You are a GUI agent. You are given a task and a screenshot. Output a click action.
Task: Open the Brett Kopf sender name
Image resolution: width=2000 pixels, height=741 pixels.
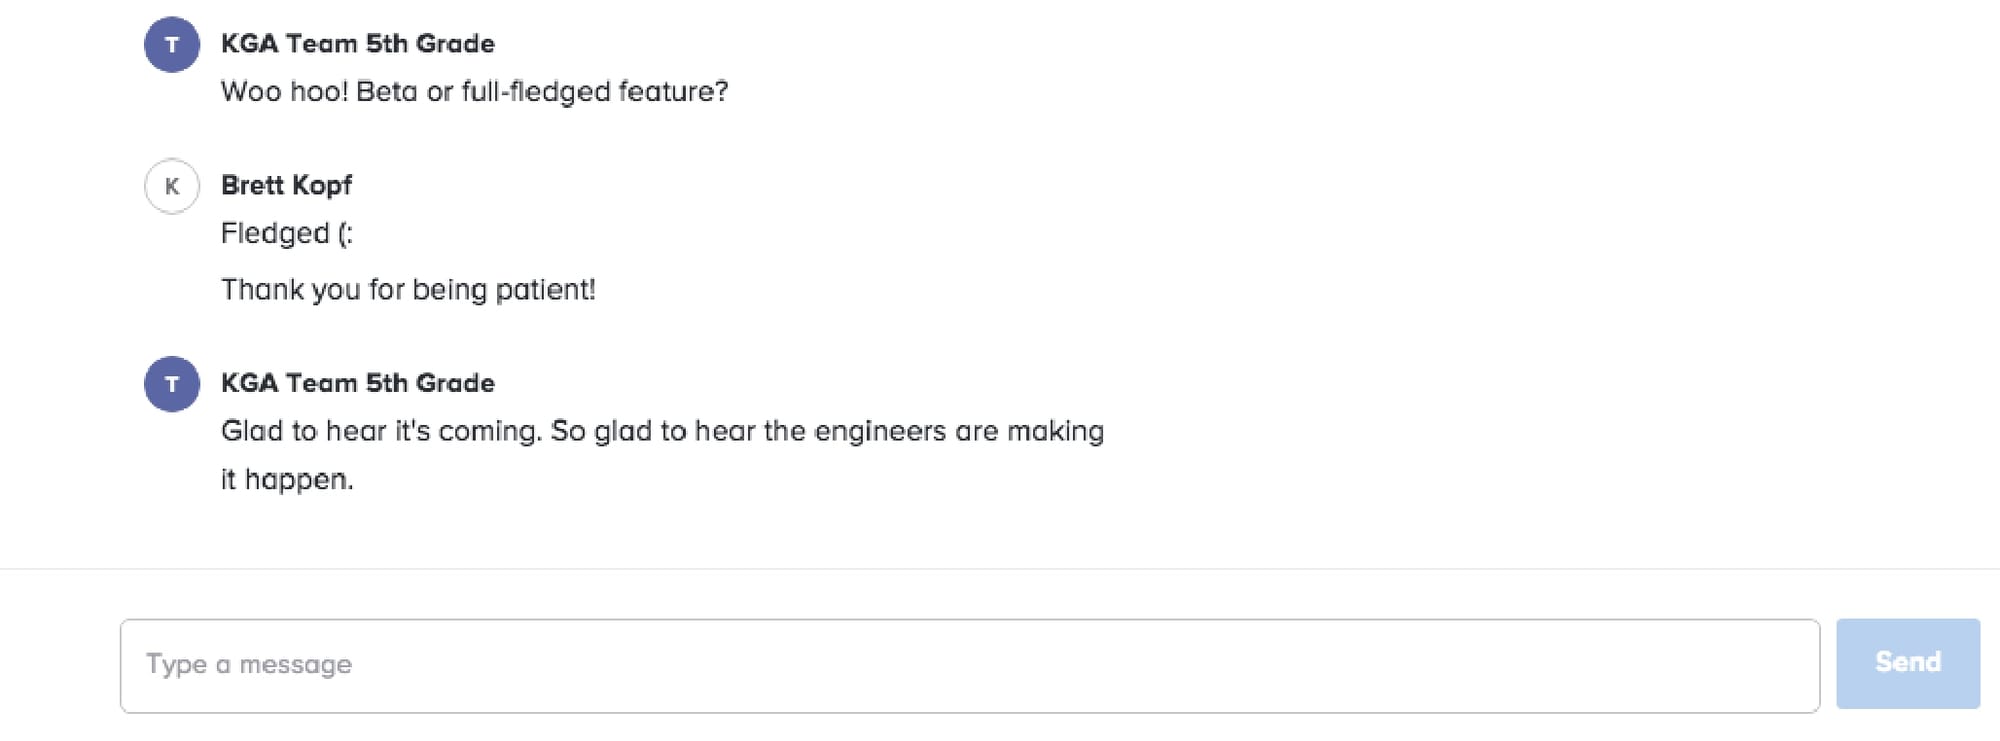click(x=286, y=185)
